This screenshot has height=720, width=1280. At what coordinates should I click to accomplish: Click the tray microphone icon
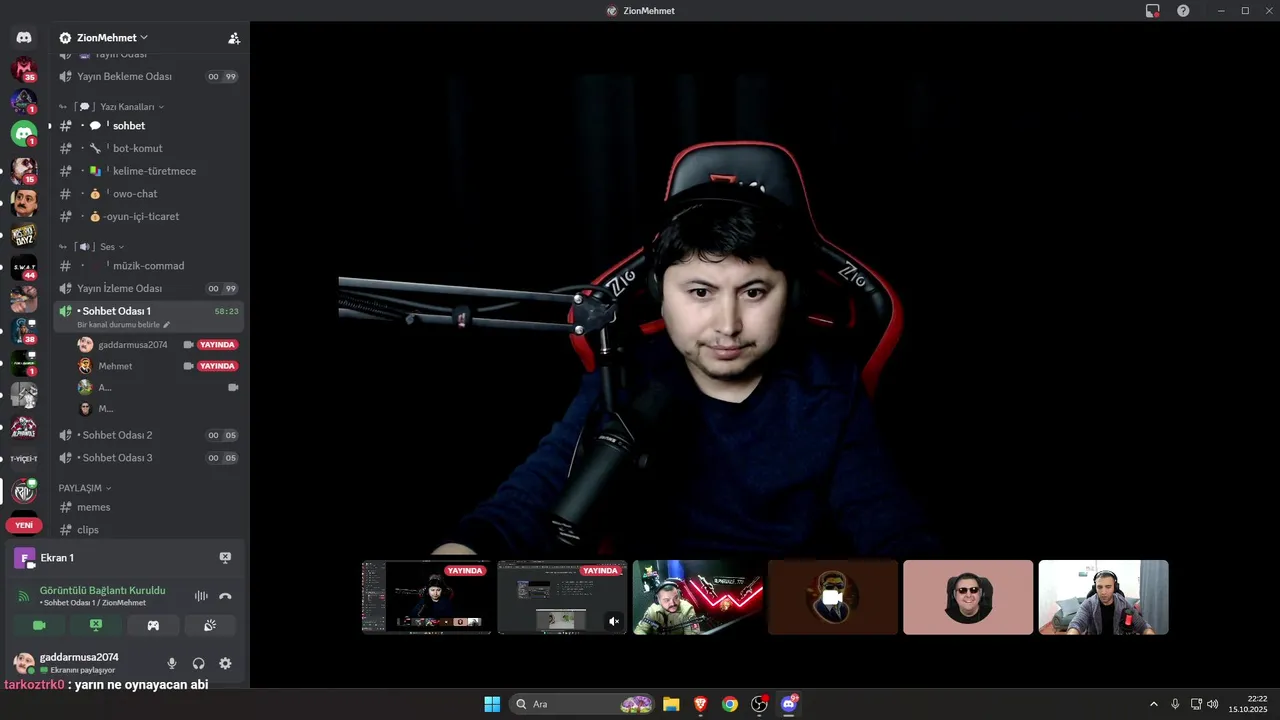tap(1175, 704)
